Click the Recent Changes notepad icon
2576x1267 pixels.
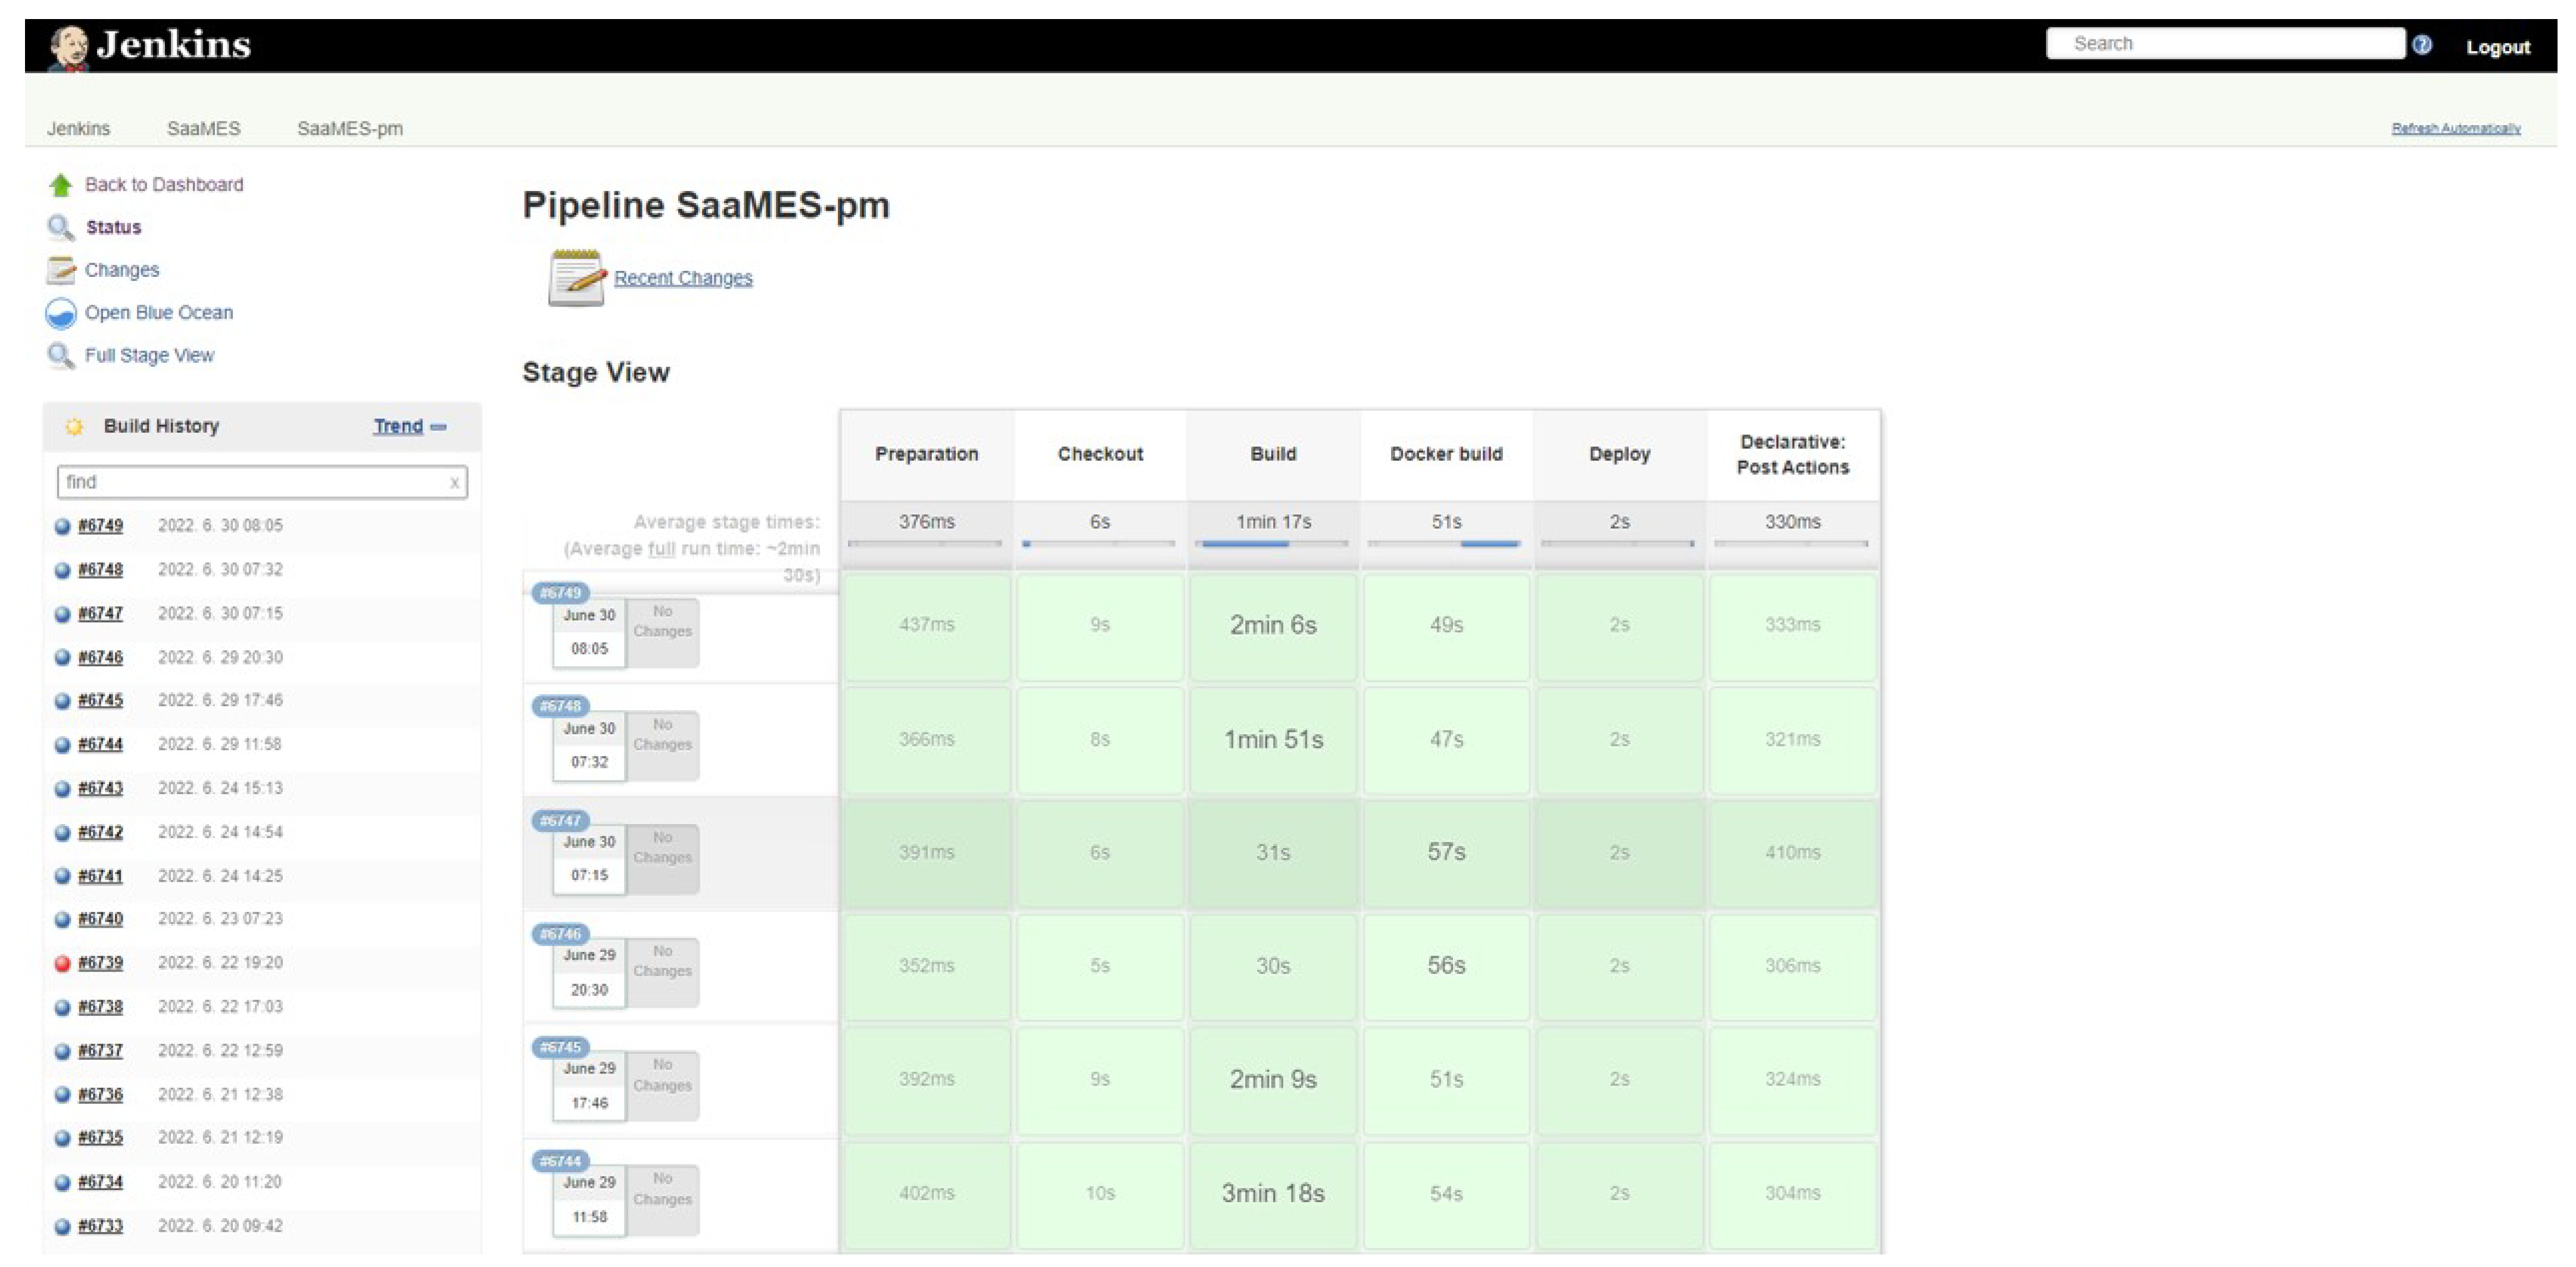tap(577, 278)
